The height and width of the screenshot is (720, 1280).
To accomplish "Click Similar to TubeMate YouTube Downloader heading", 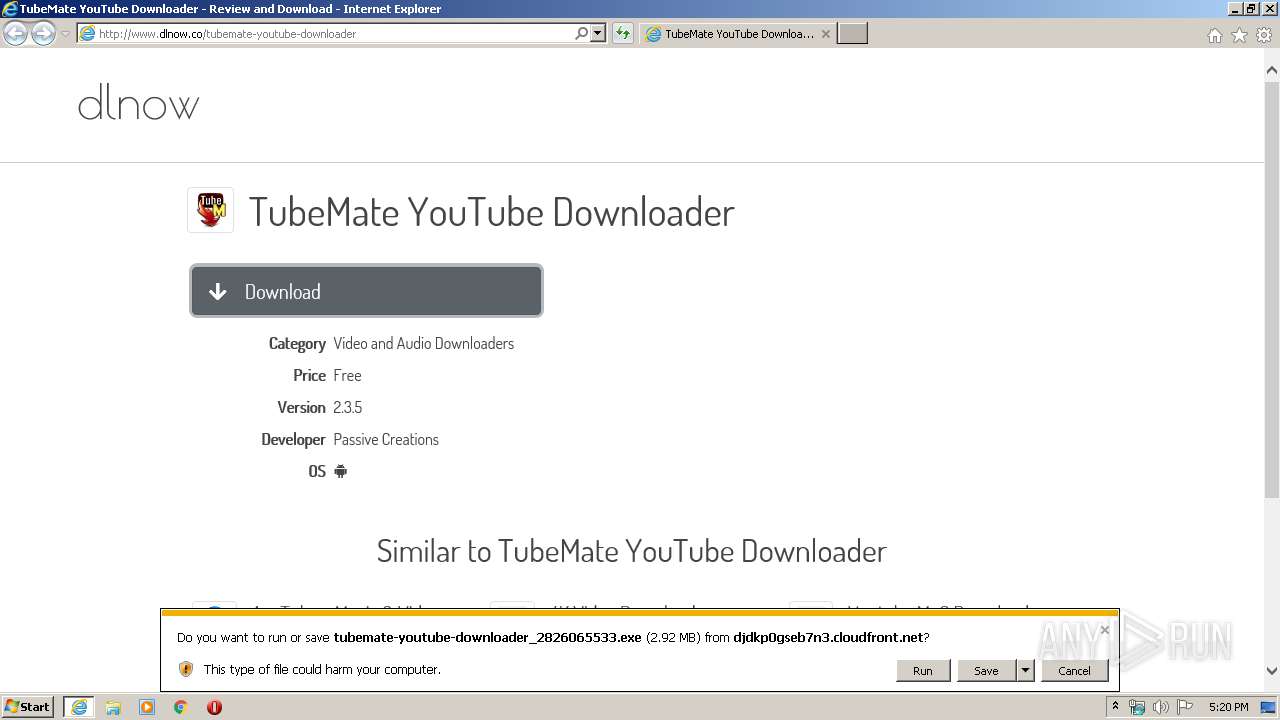I will click(631, 551).
